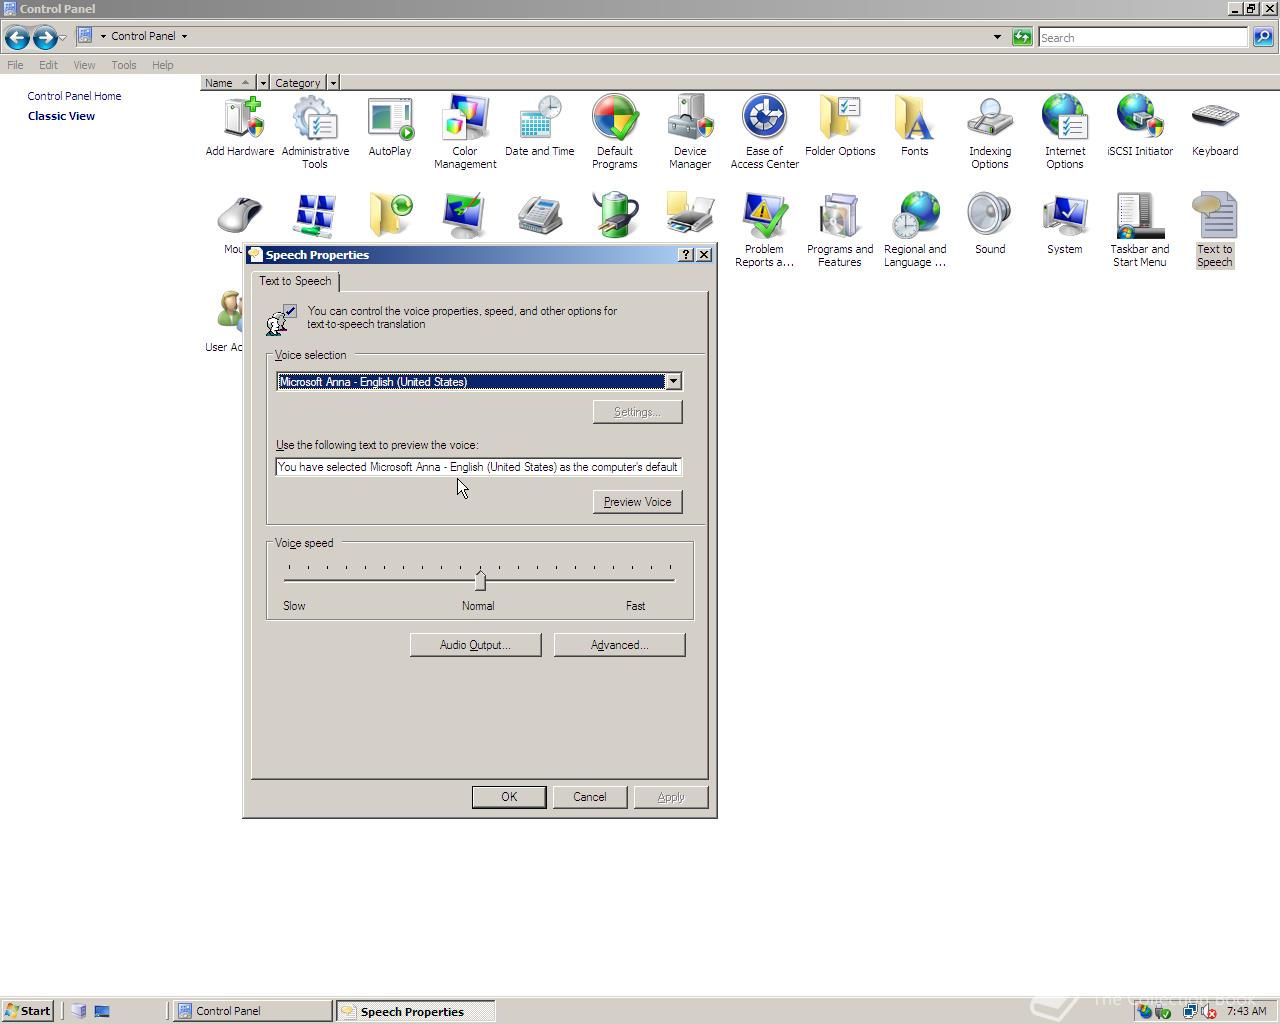
Task: Click Problem Reports and Solutions icon
Action: point(765,230)
